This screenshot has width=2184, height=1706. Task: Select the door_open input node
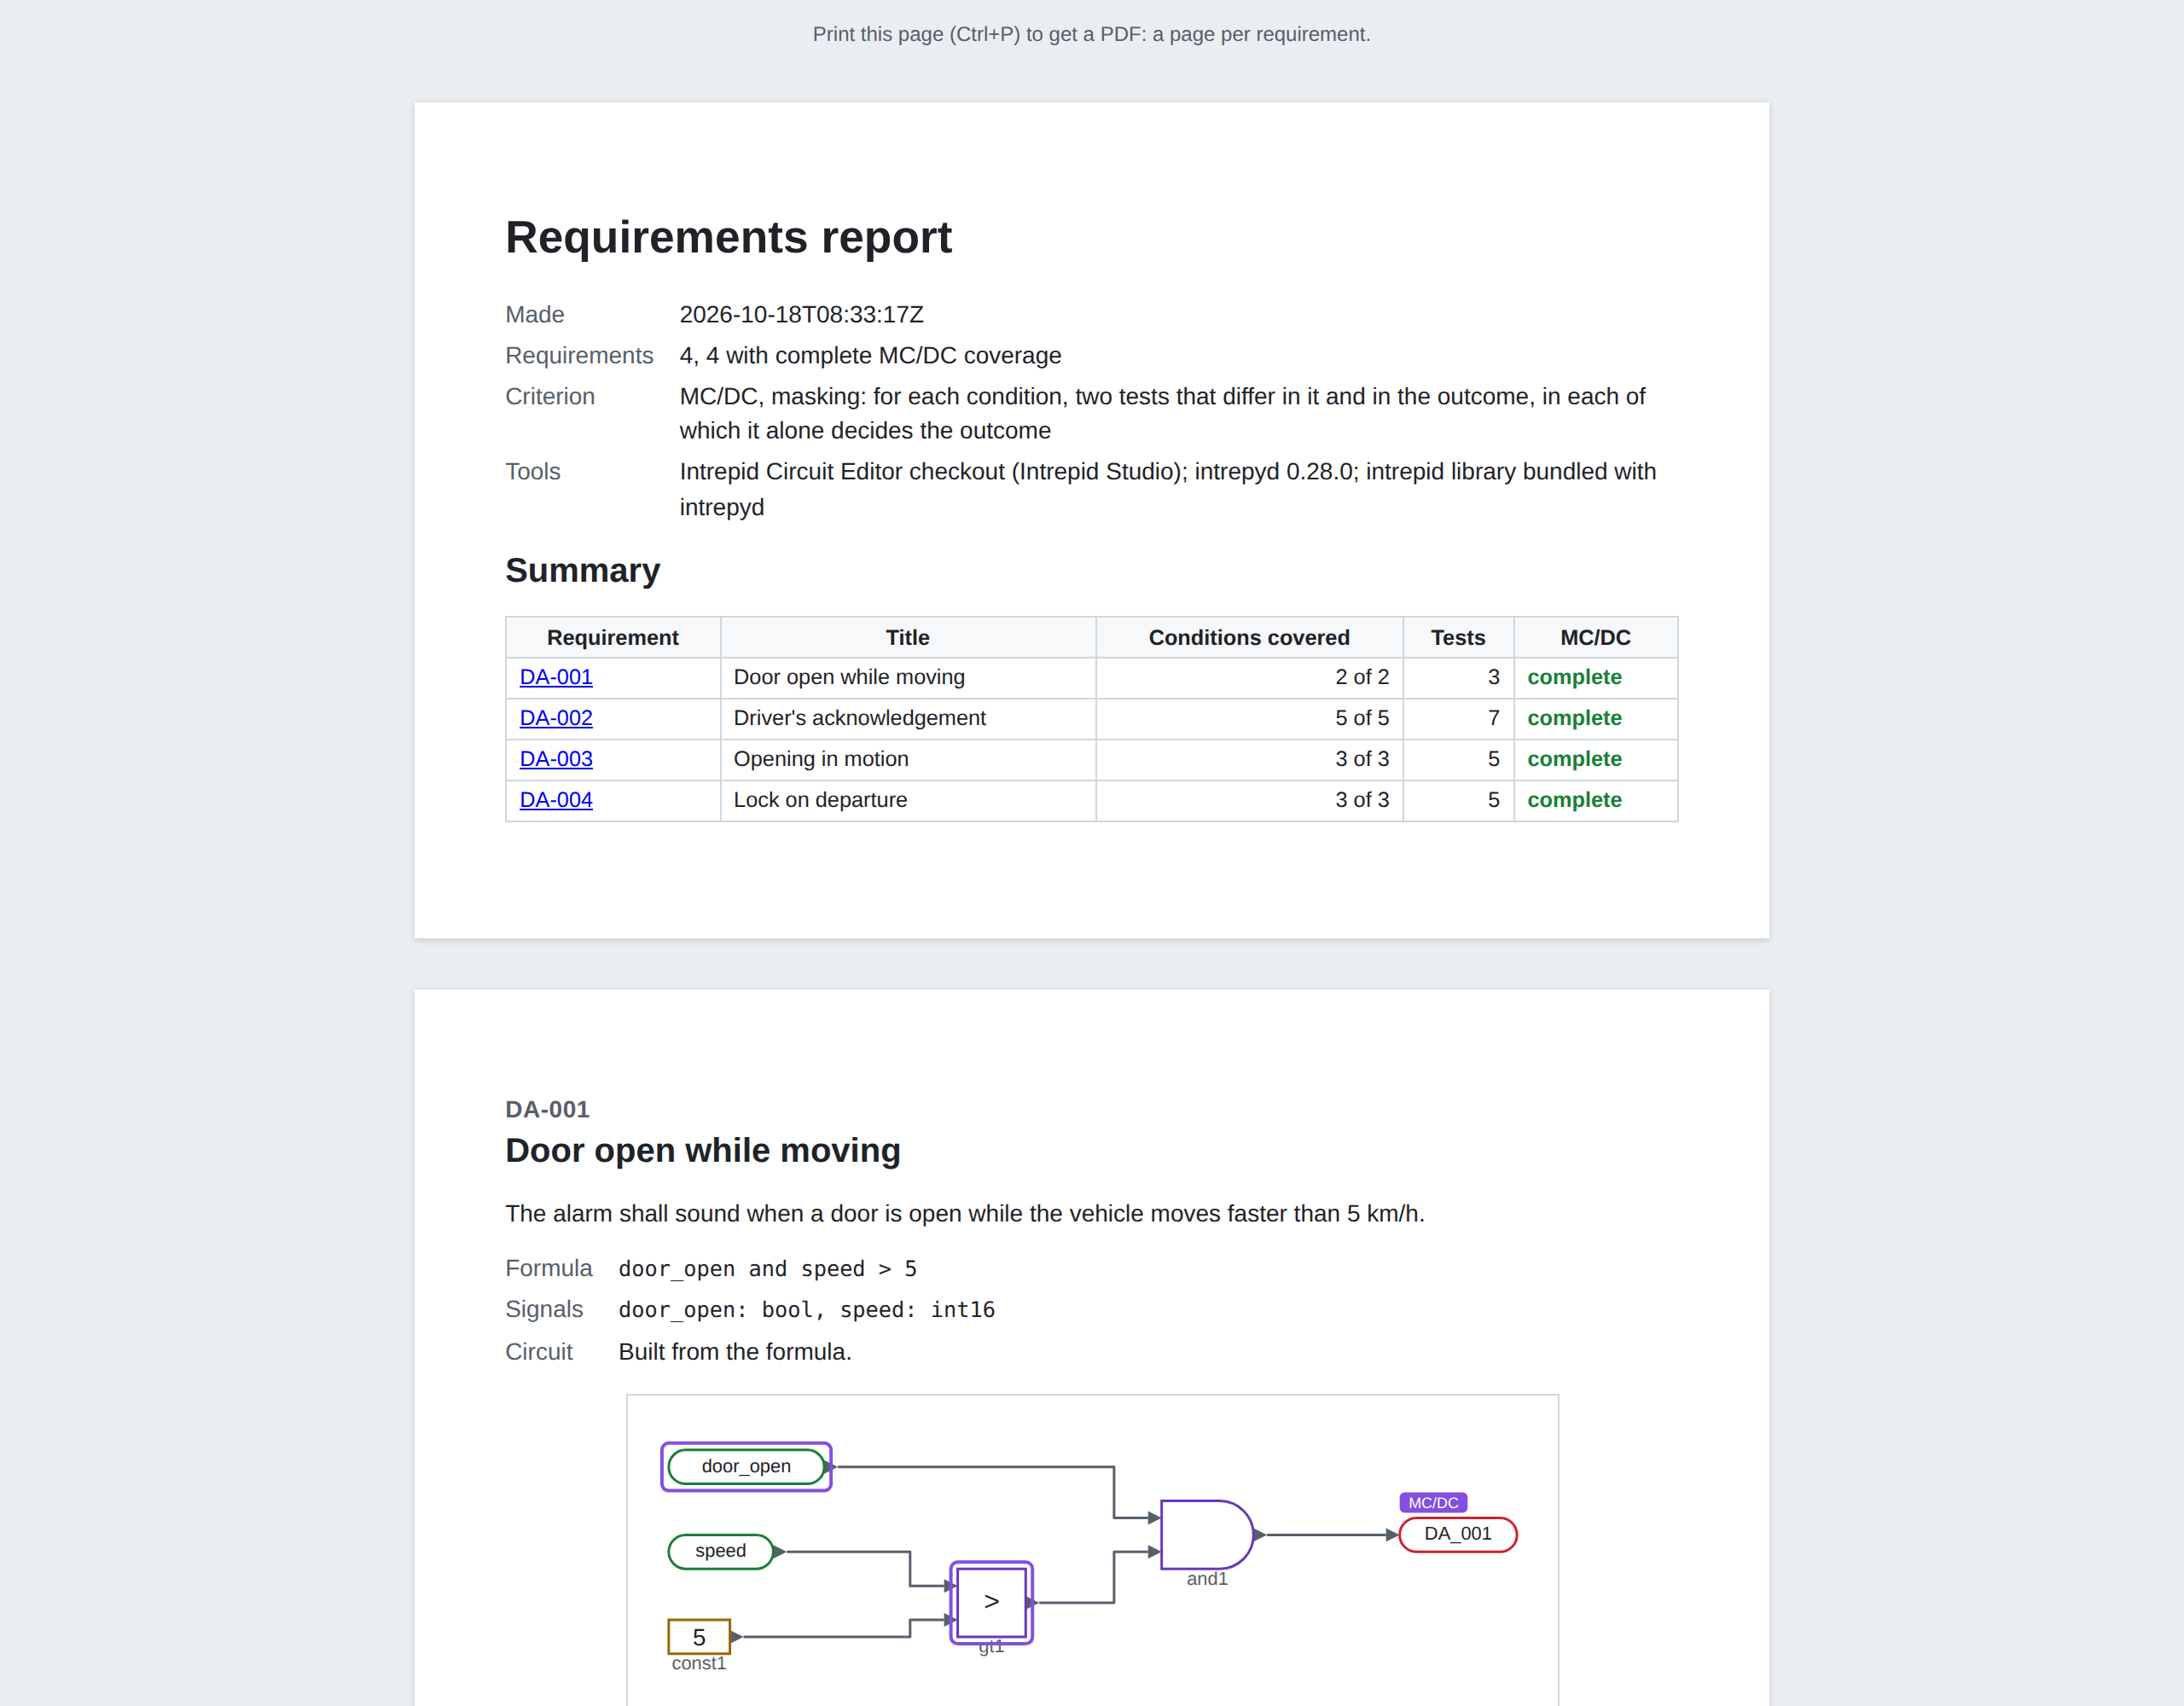click(x=746, y=1466)
